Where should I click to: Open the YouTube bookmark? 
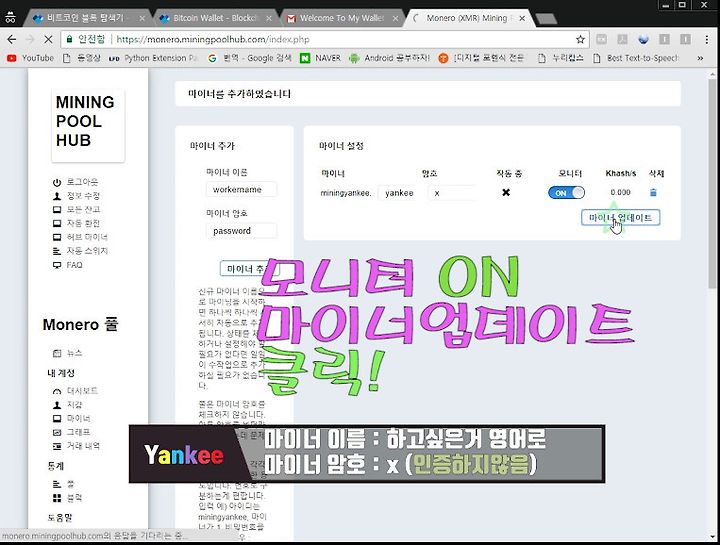coord(30,58)
